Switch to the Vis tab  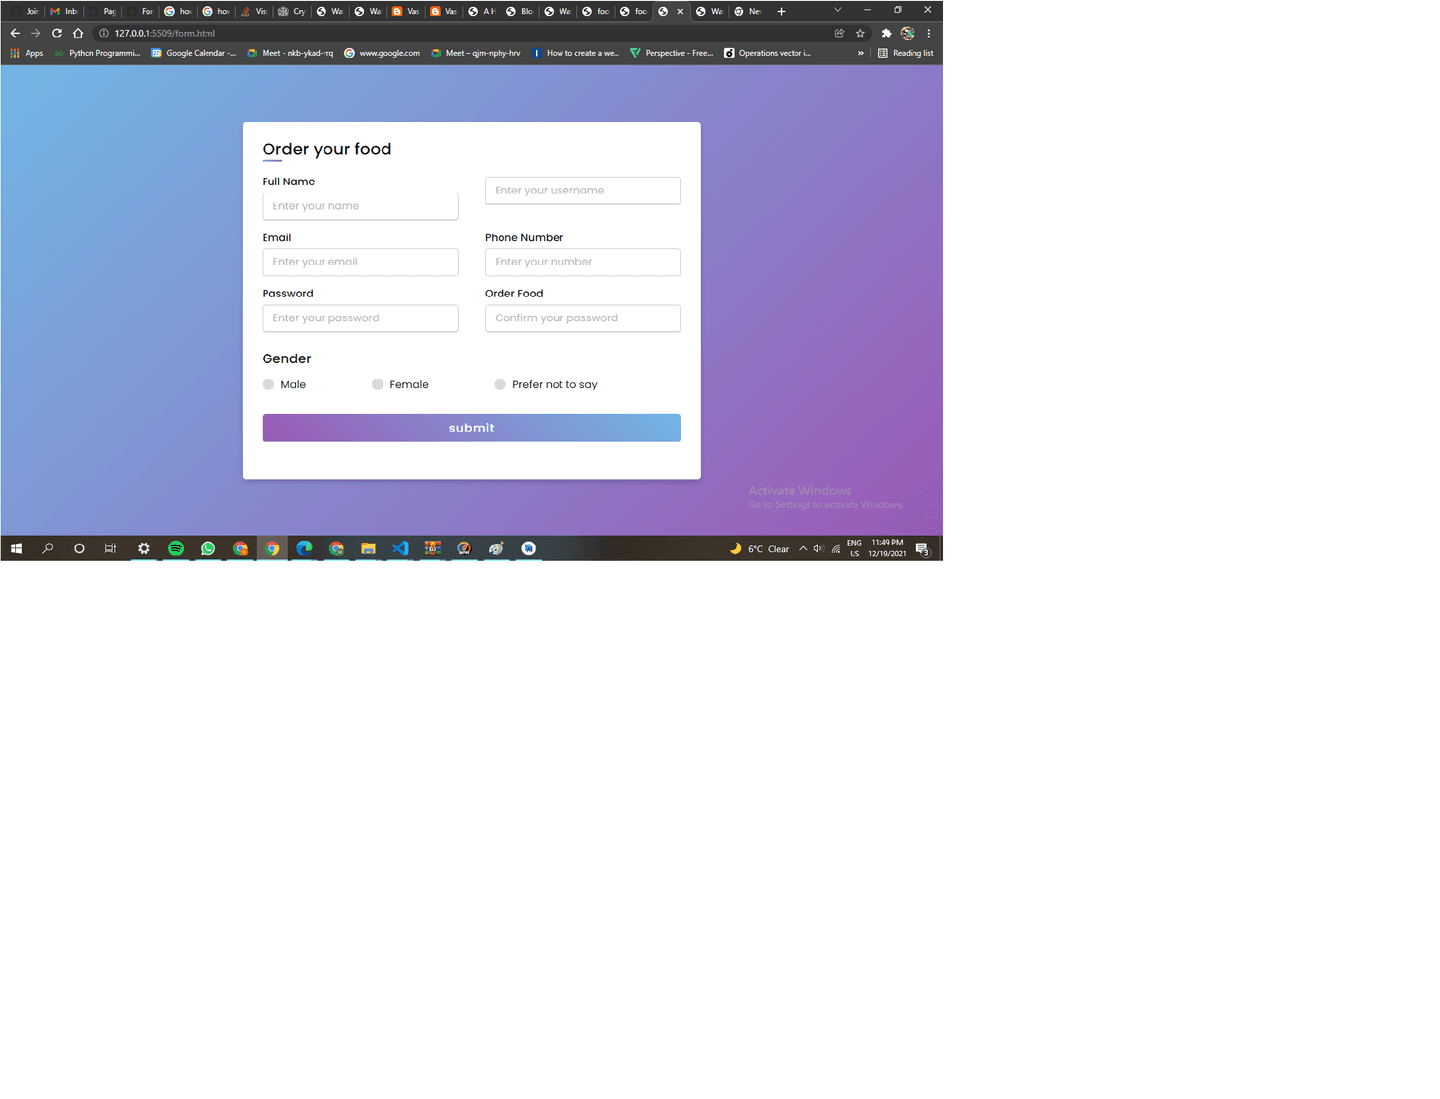(x=254, y=11)
